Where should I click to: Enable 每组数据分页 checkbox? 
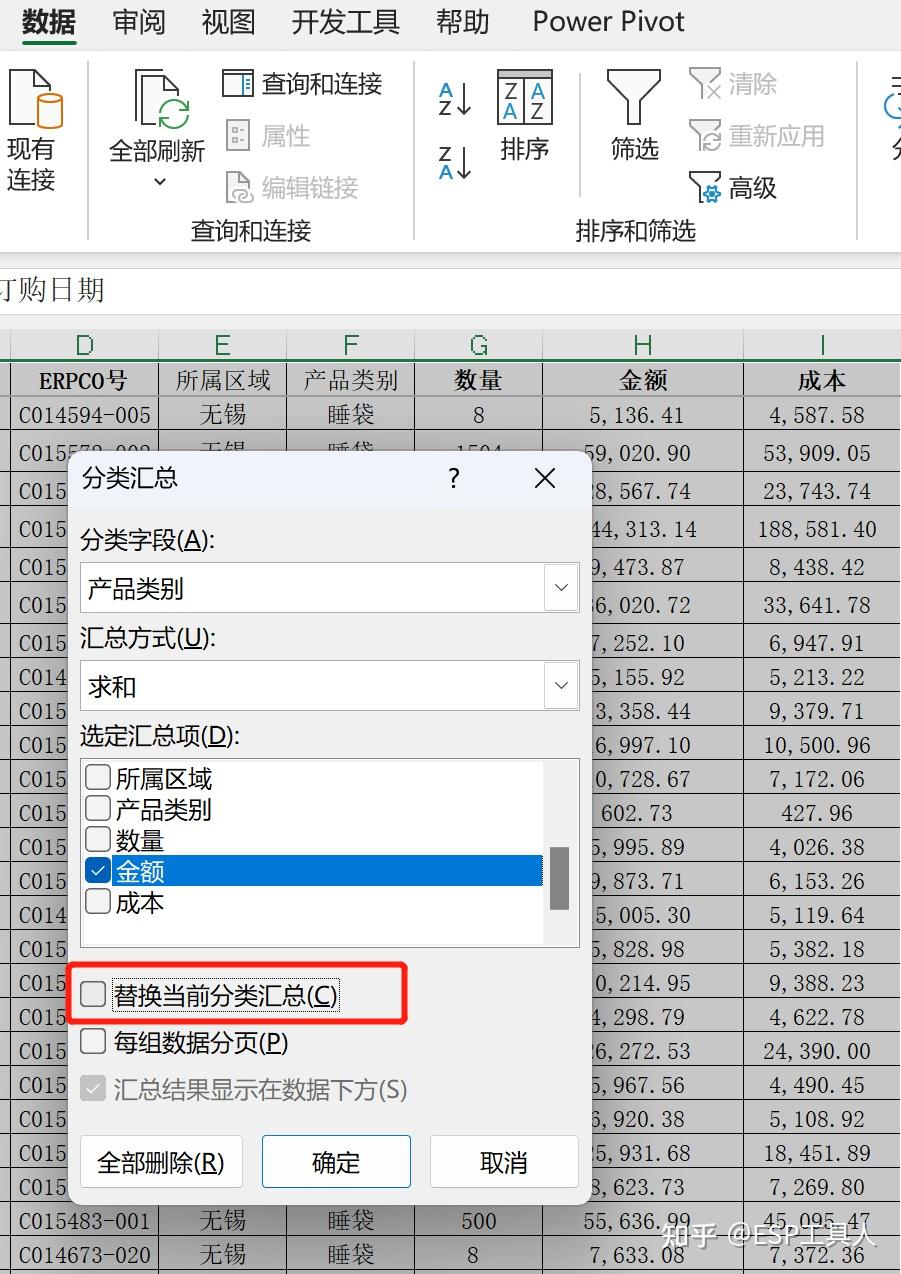(x=93, y=1042)
